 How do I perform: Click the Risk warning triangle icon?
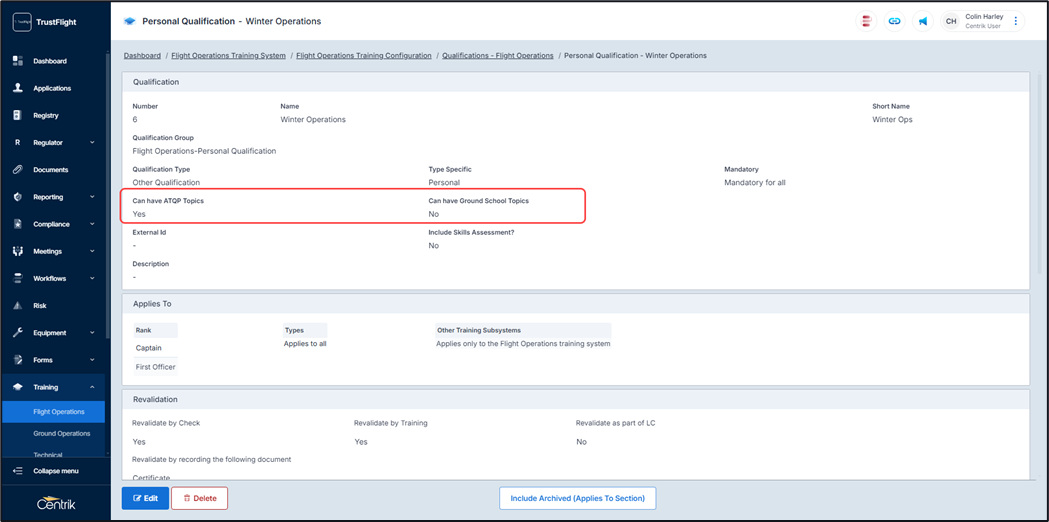click(x=17, y=306)
